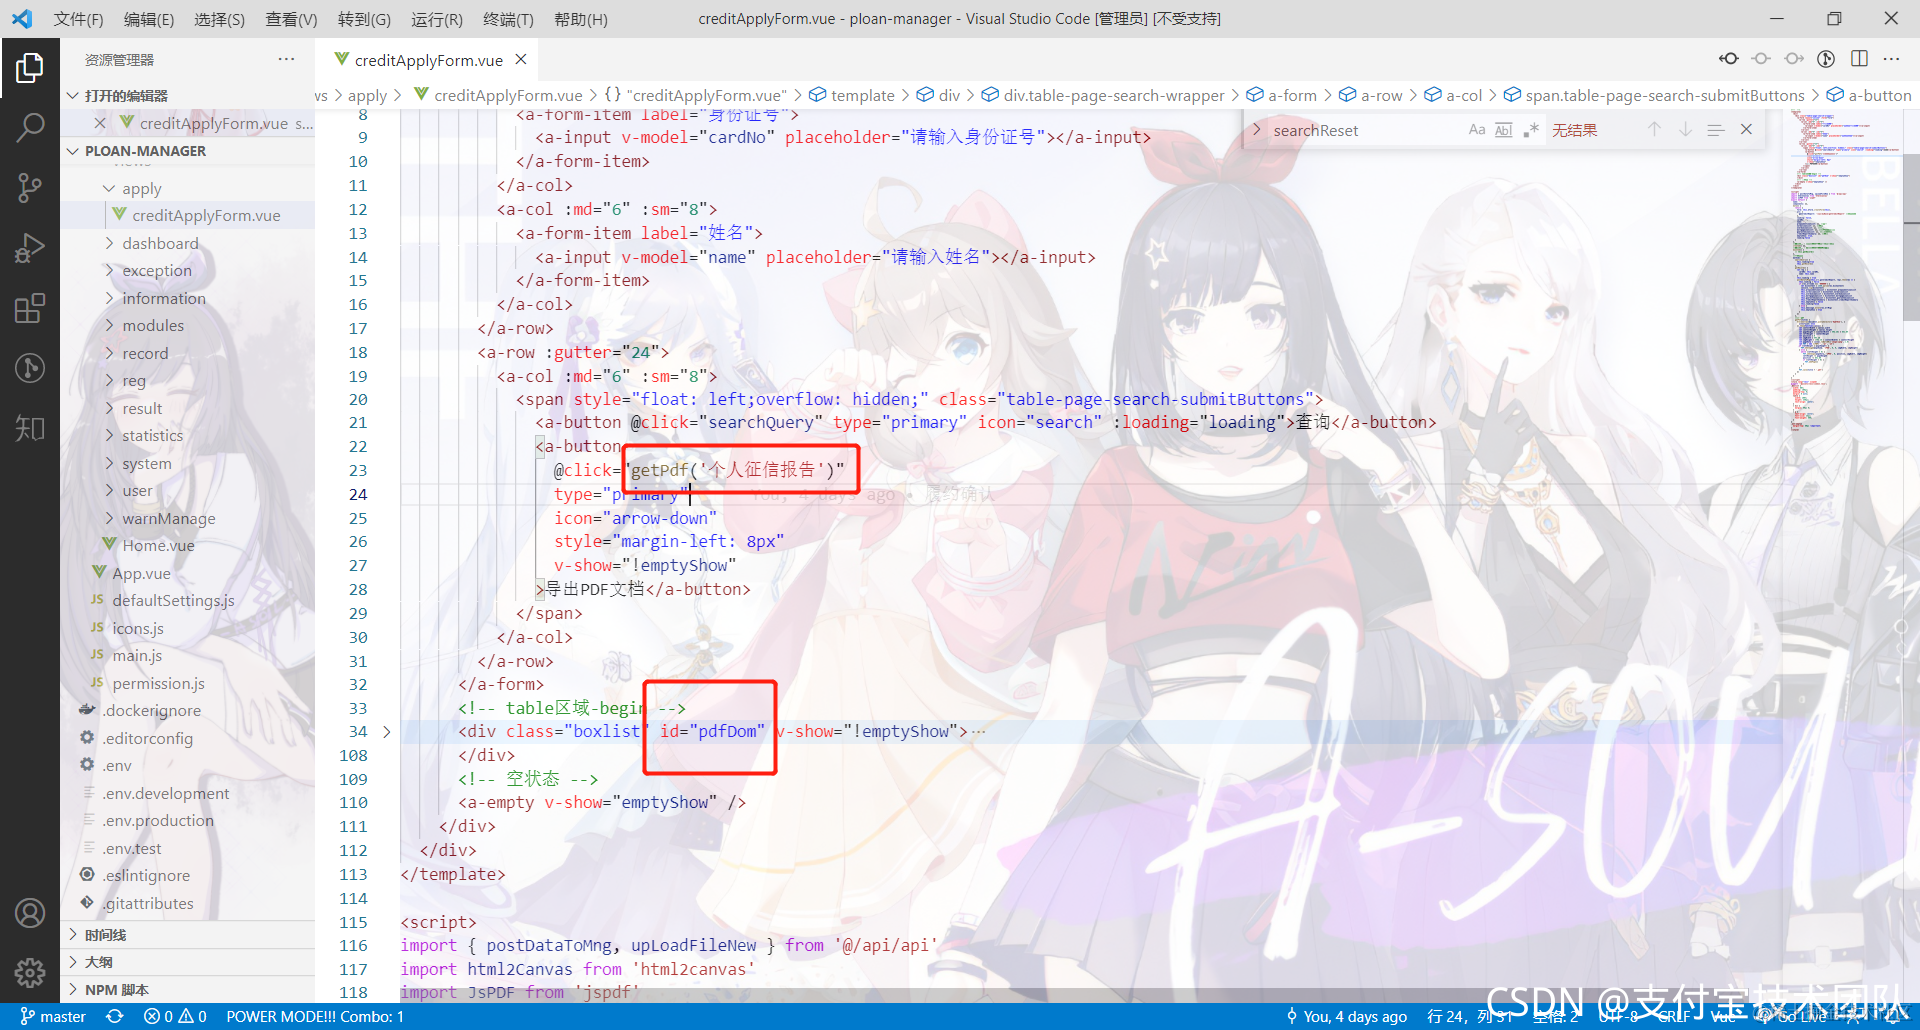
Task: Click the template breadcrumb item
Action: coord(852,95)
